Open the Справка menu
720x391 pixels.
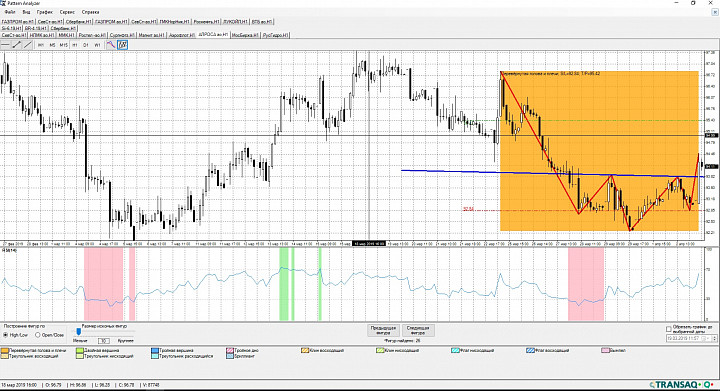90,12
